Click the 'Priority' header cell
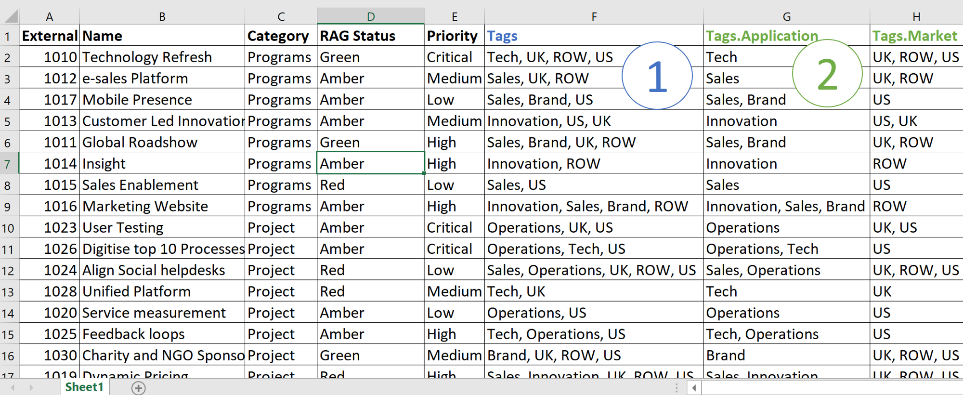 454,36
